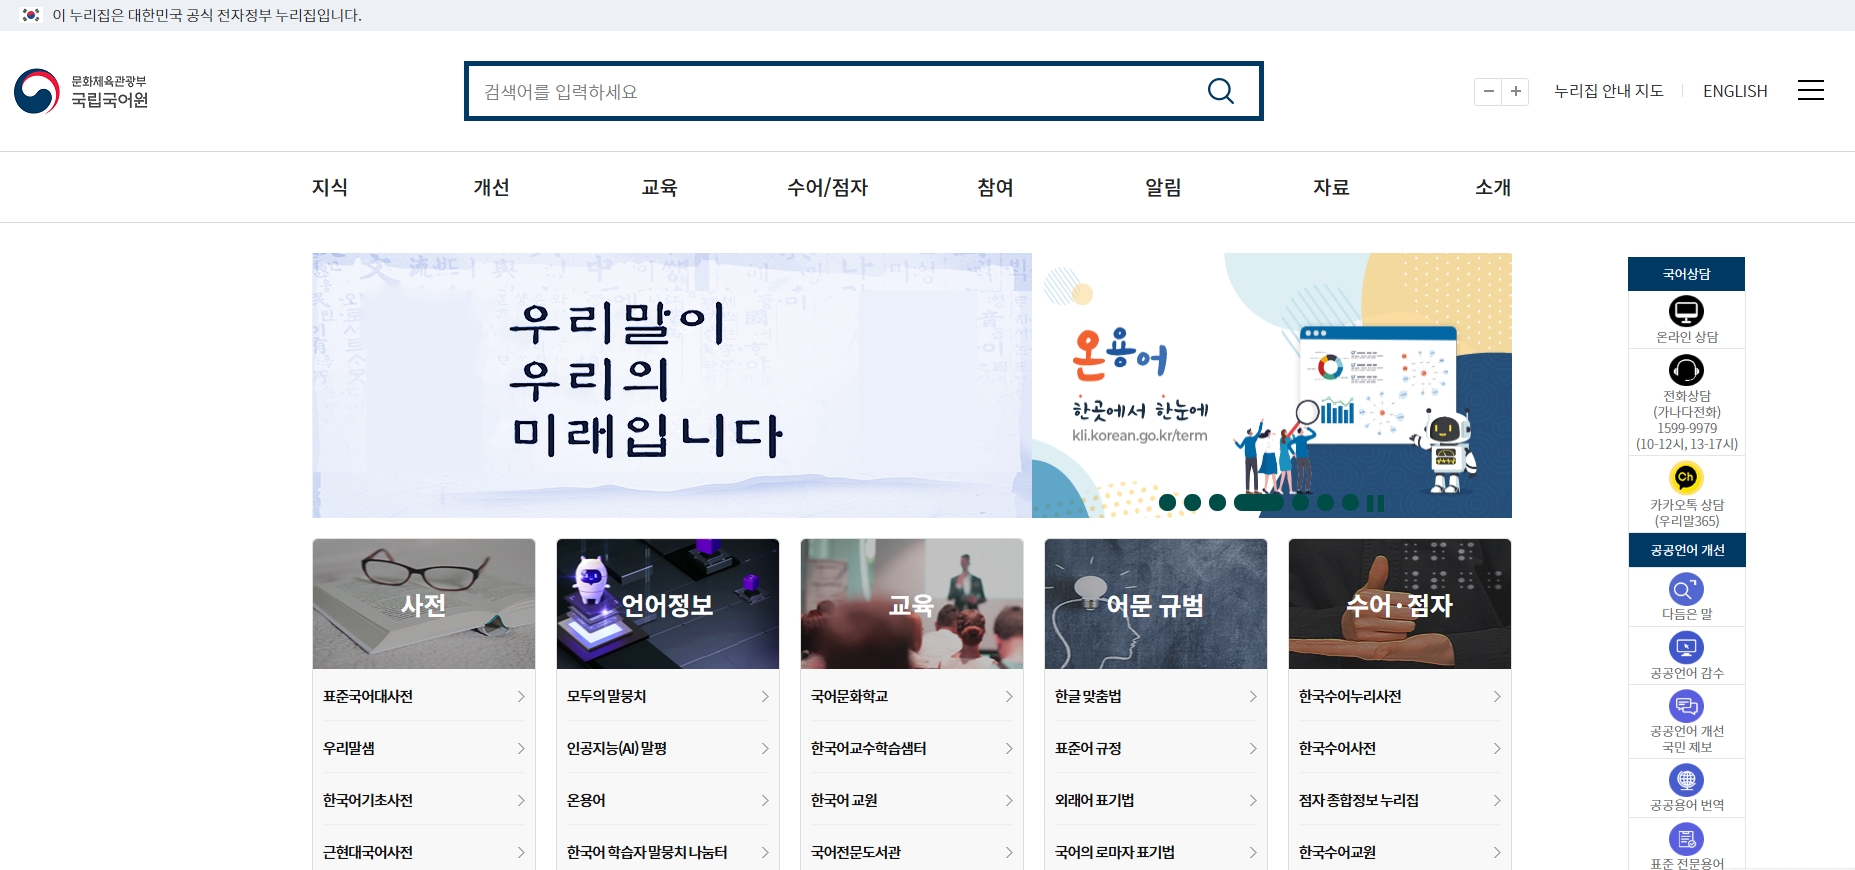This screenshot has width=1855, height=870.
Task: Click the chevron beside 한국수어누리사전
Action: [1497, 696]
